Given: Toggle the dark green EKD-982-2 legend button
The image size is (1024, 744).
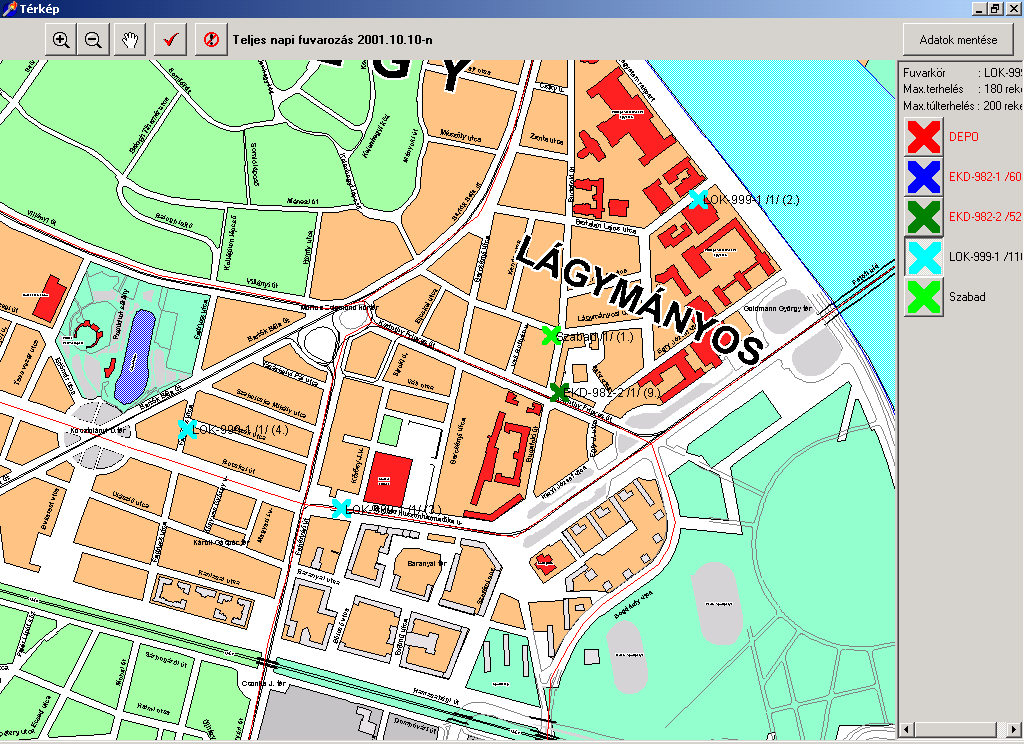Looking at the screenshot, I should [x=924, y=216].
